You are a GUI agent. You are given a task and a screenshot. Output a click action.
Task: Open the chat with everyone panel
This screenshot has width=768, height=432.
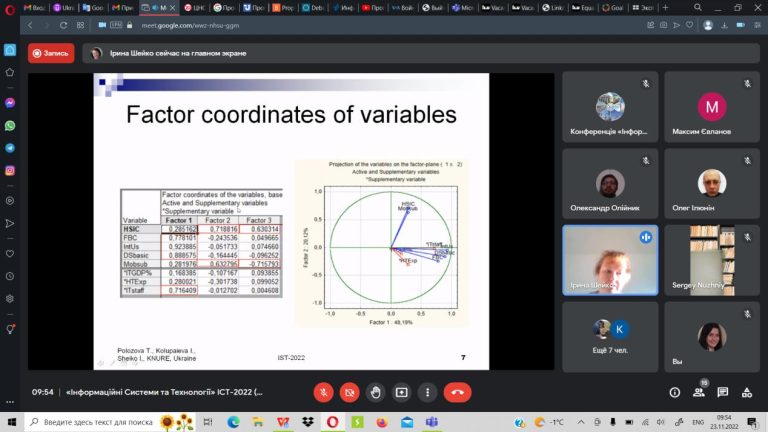tap(722, 392)
